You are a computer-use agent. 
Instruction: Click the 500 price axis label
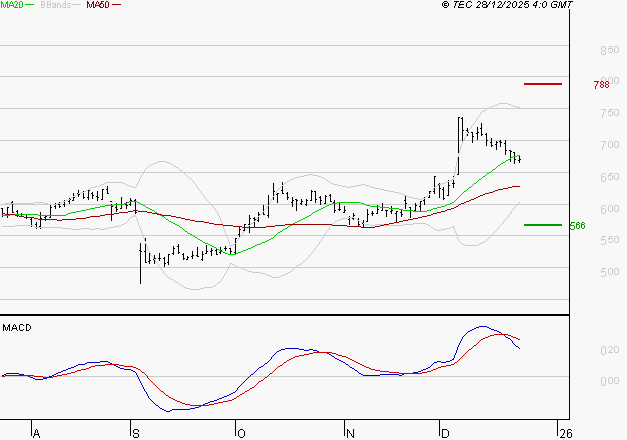[610, 272]
